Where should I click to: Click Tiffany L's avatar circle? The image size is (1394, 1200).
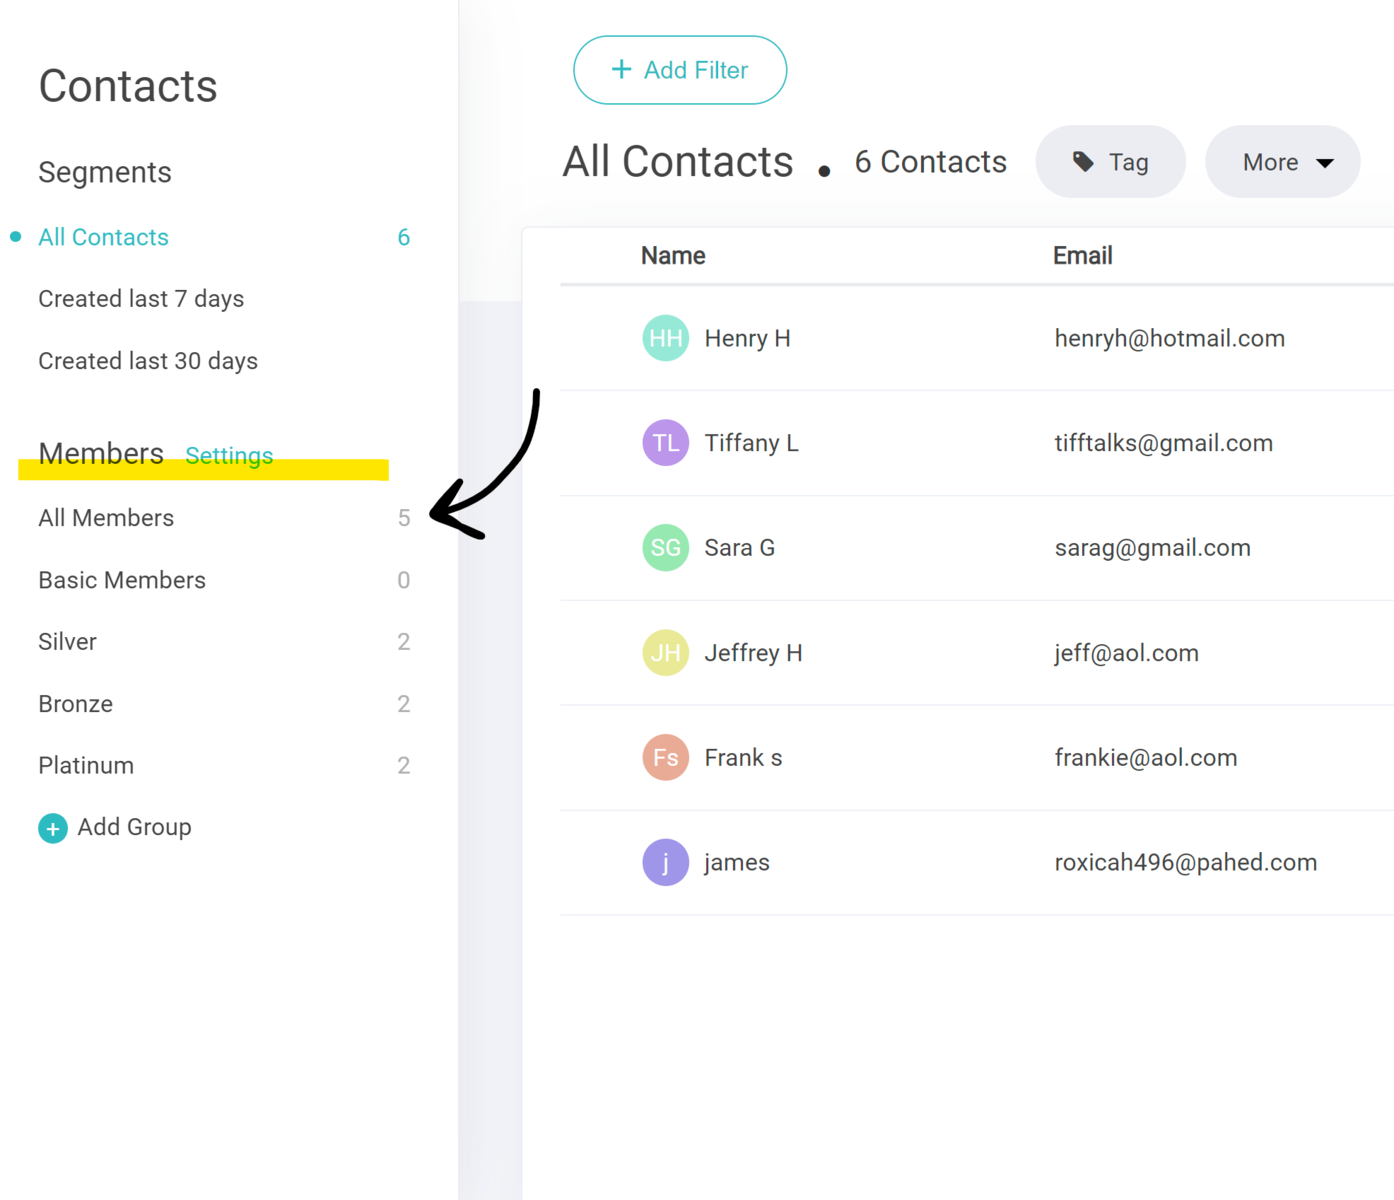click(x=665, y=442)
